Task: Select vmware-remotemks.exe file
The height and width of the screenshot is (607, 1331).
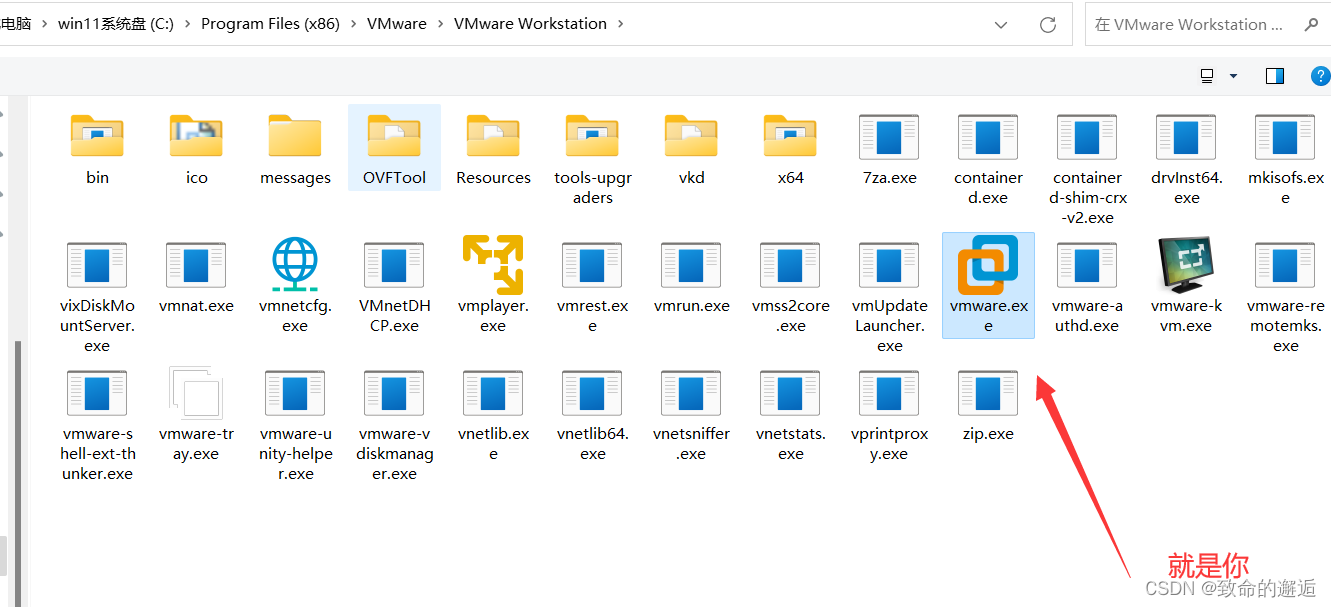Action: (x=1285, y=296)
